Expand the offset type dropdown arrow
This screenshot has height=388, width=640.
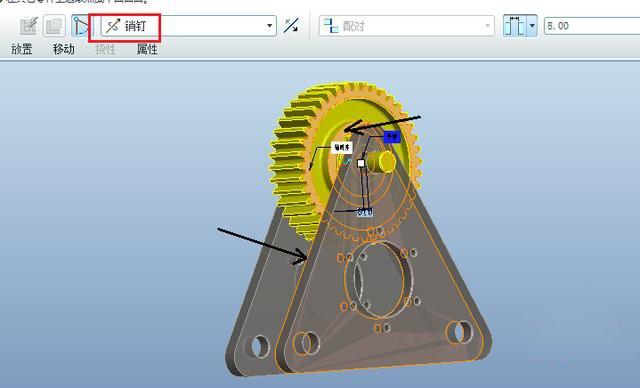click(x=532, y=26)
